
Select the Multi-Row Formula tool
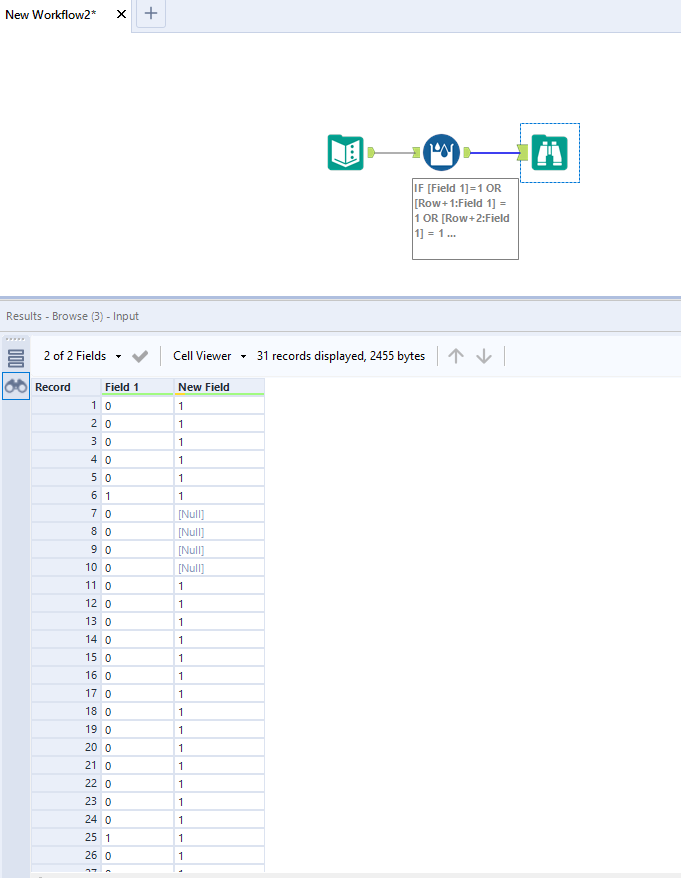point(441,153)
